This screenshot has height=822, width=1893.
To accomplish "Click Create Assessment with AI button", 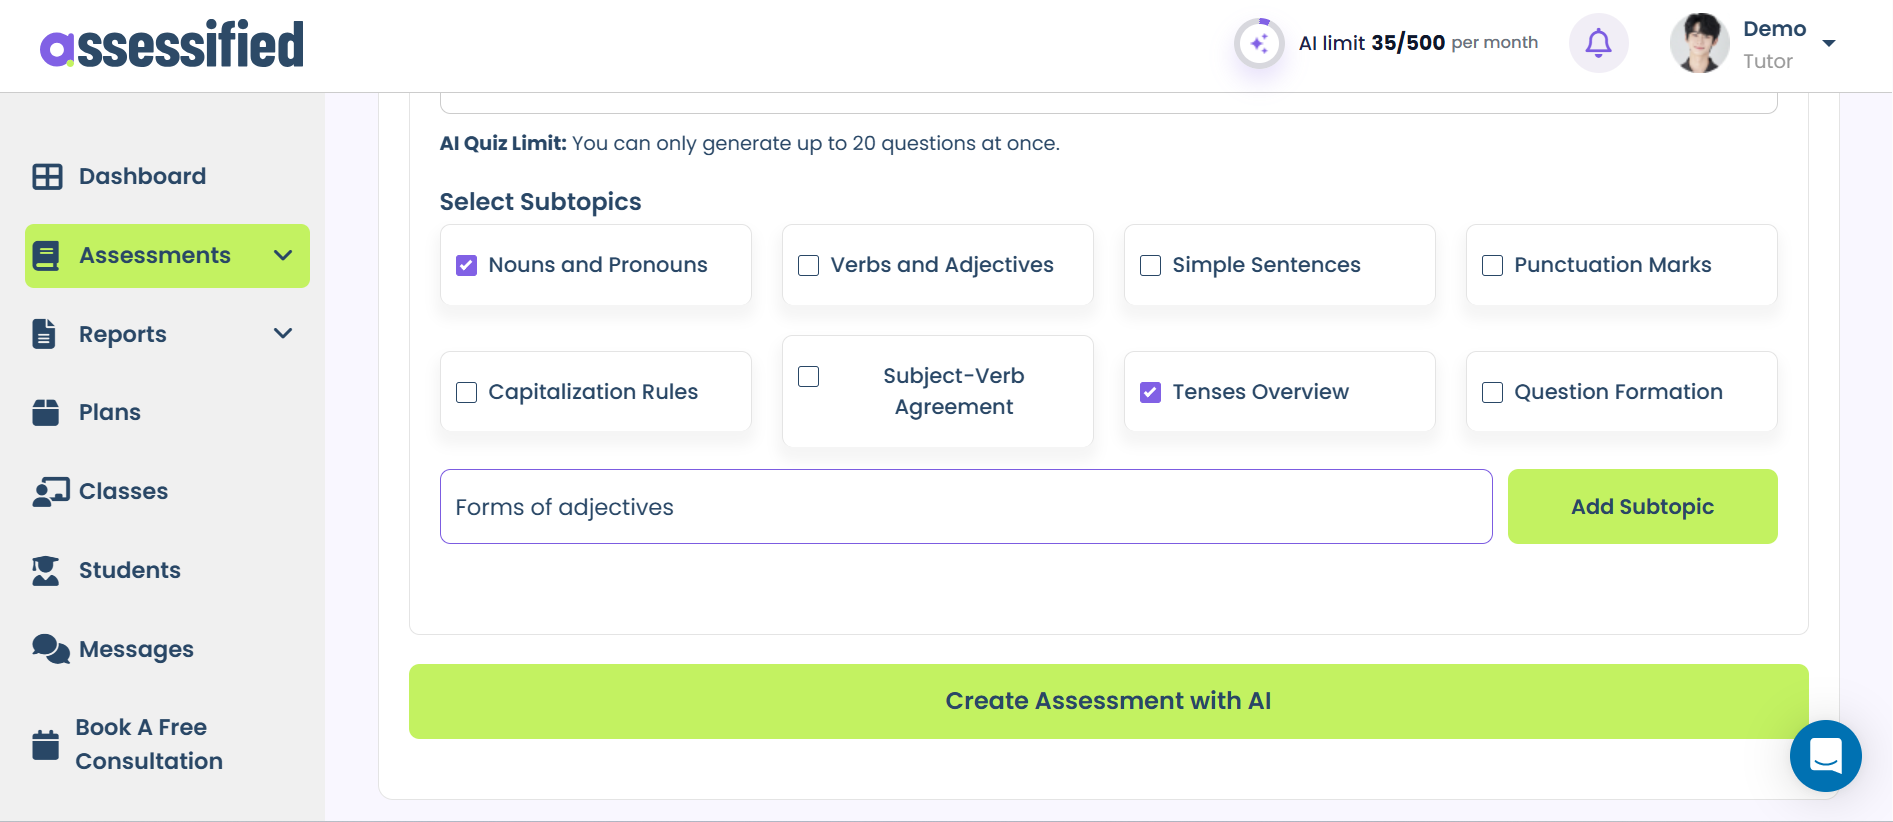I will (1108, 701).
